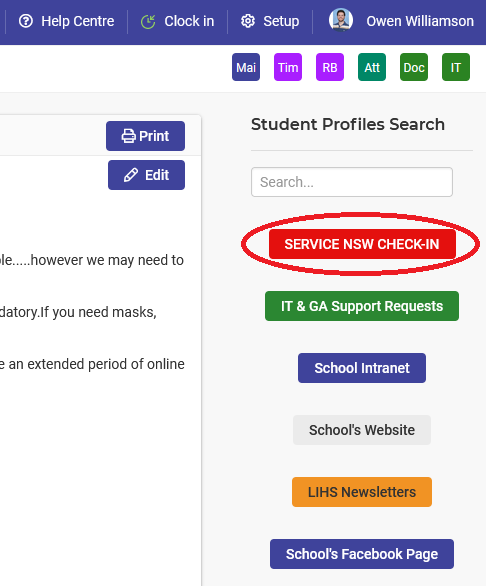Open IT & GA Support Requests
The height and width of the screenshot is (588, 488).
pos(362,306)
